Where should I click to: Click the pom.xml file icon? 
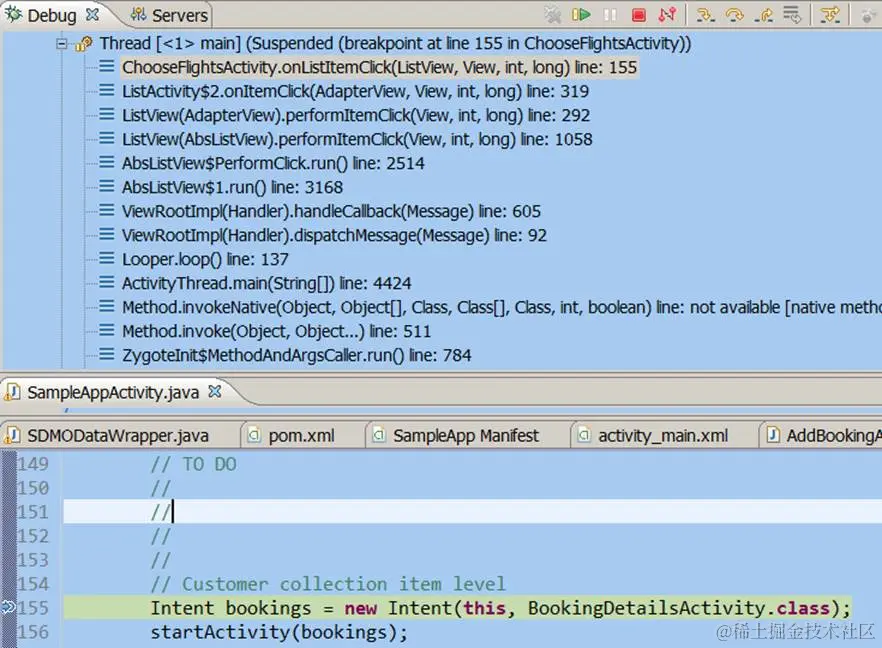(255, 435)
